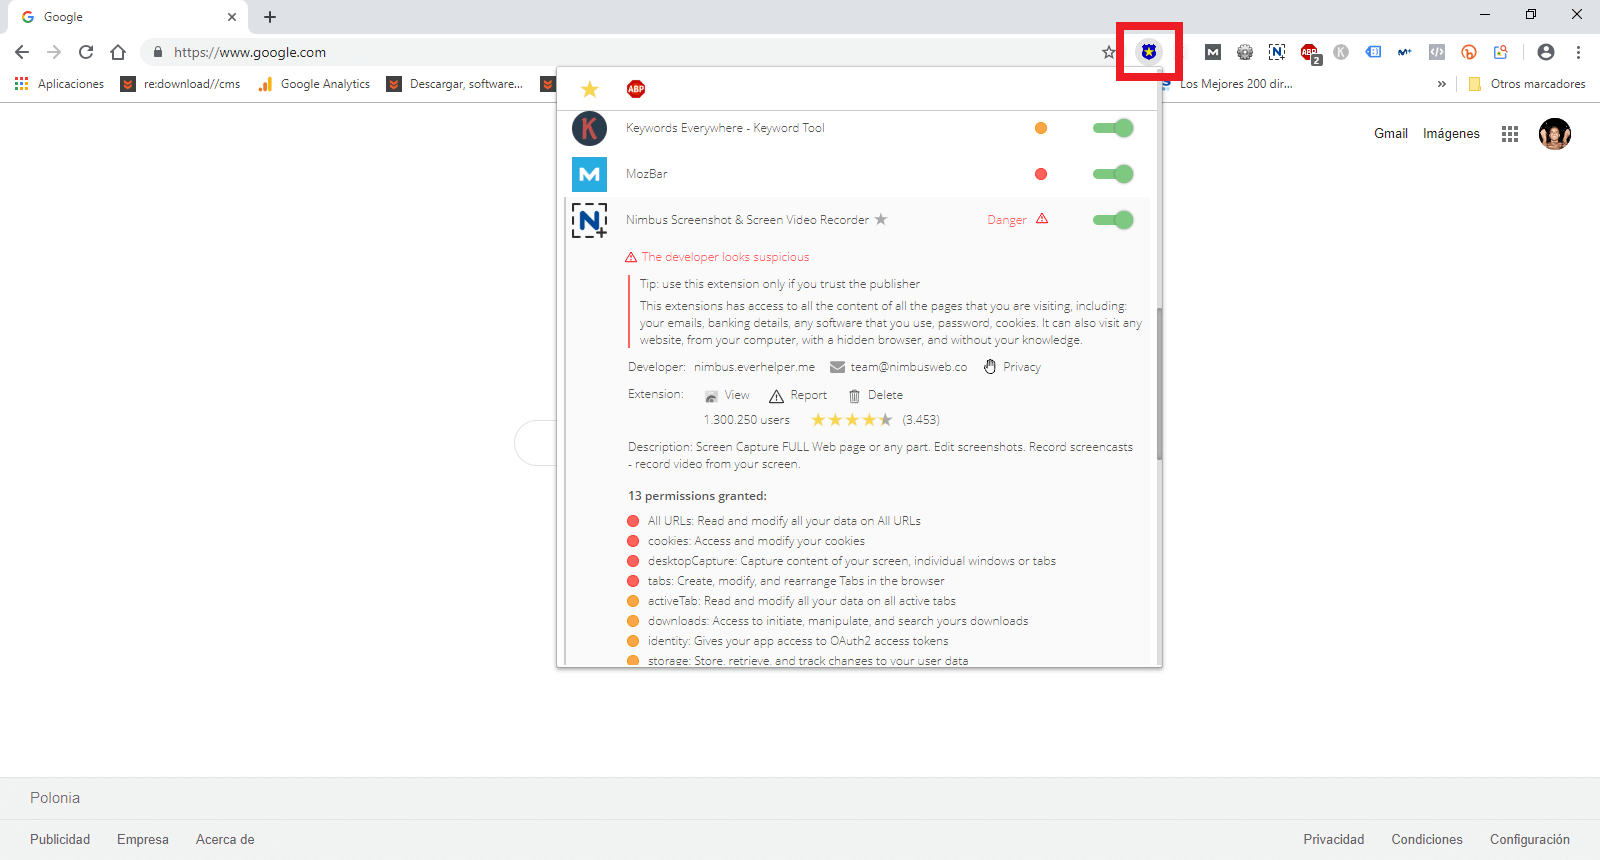
Task: Open Gmail link
Action: point(1390,133)
